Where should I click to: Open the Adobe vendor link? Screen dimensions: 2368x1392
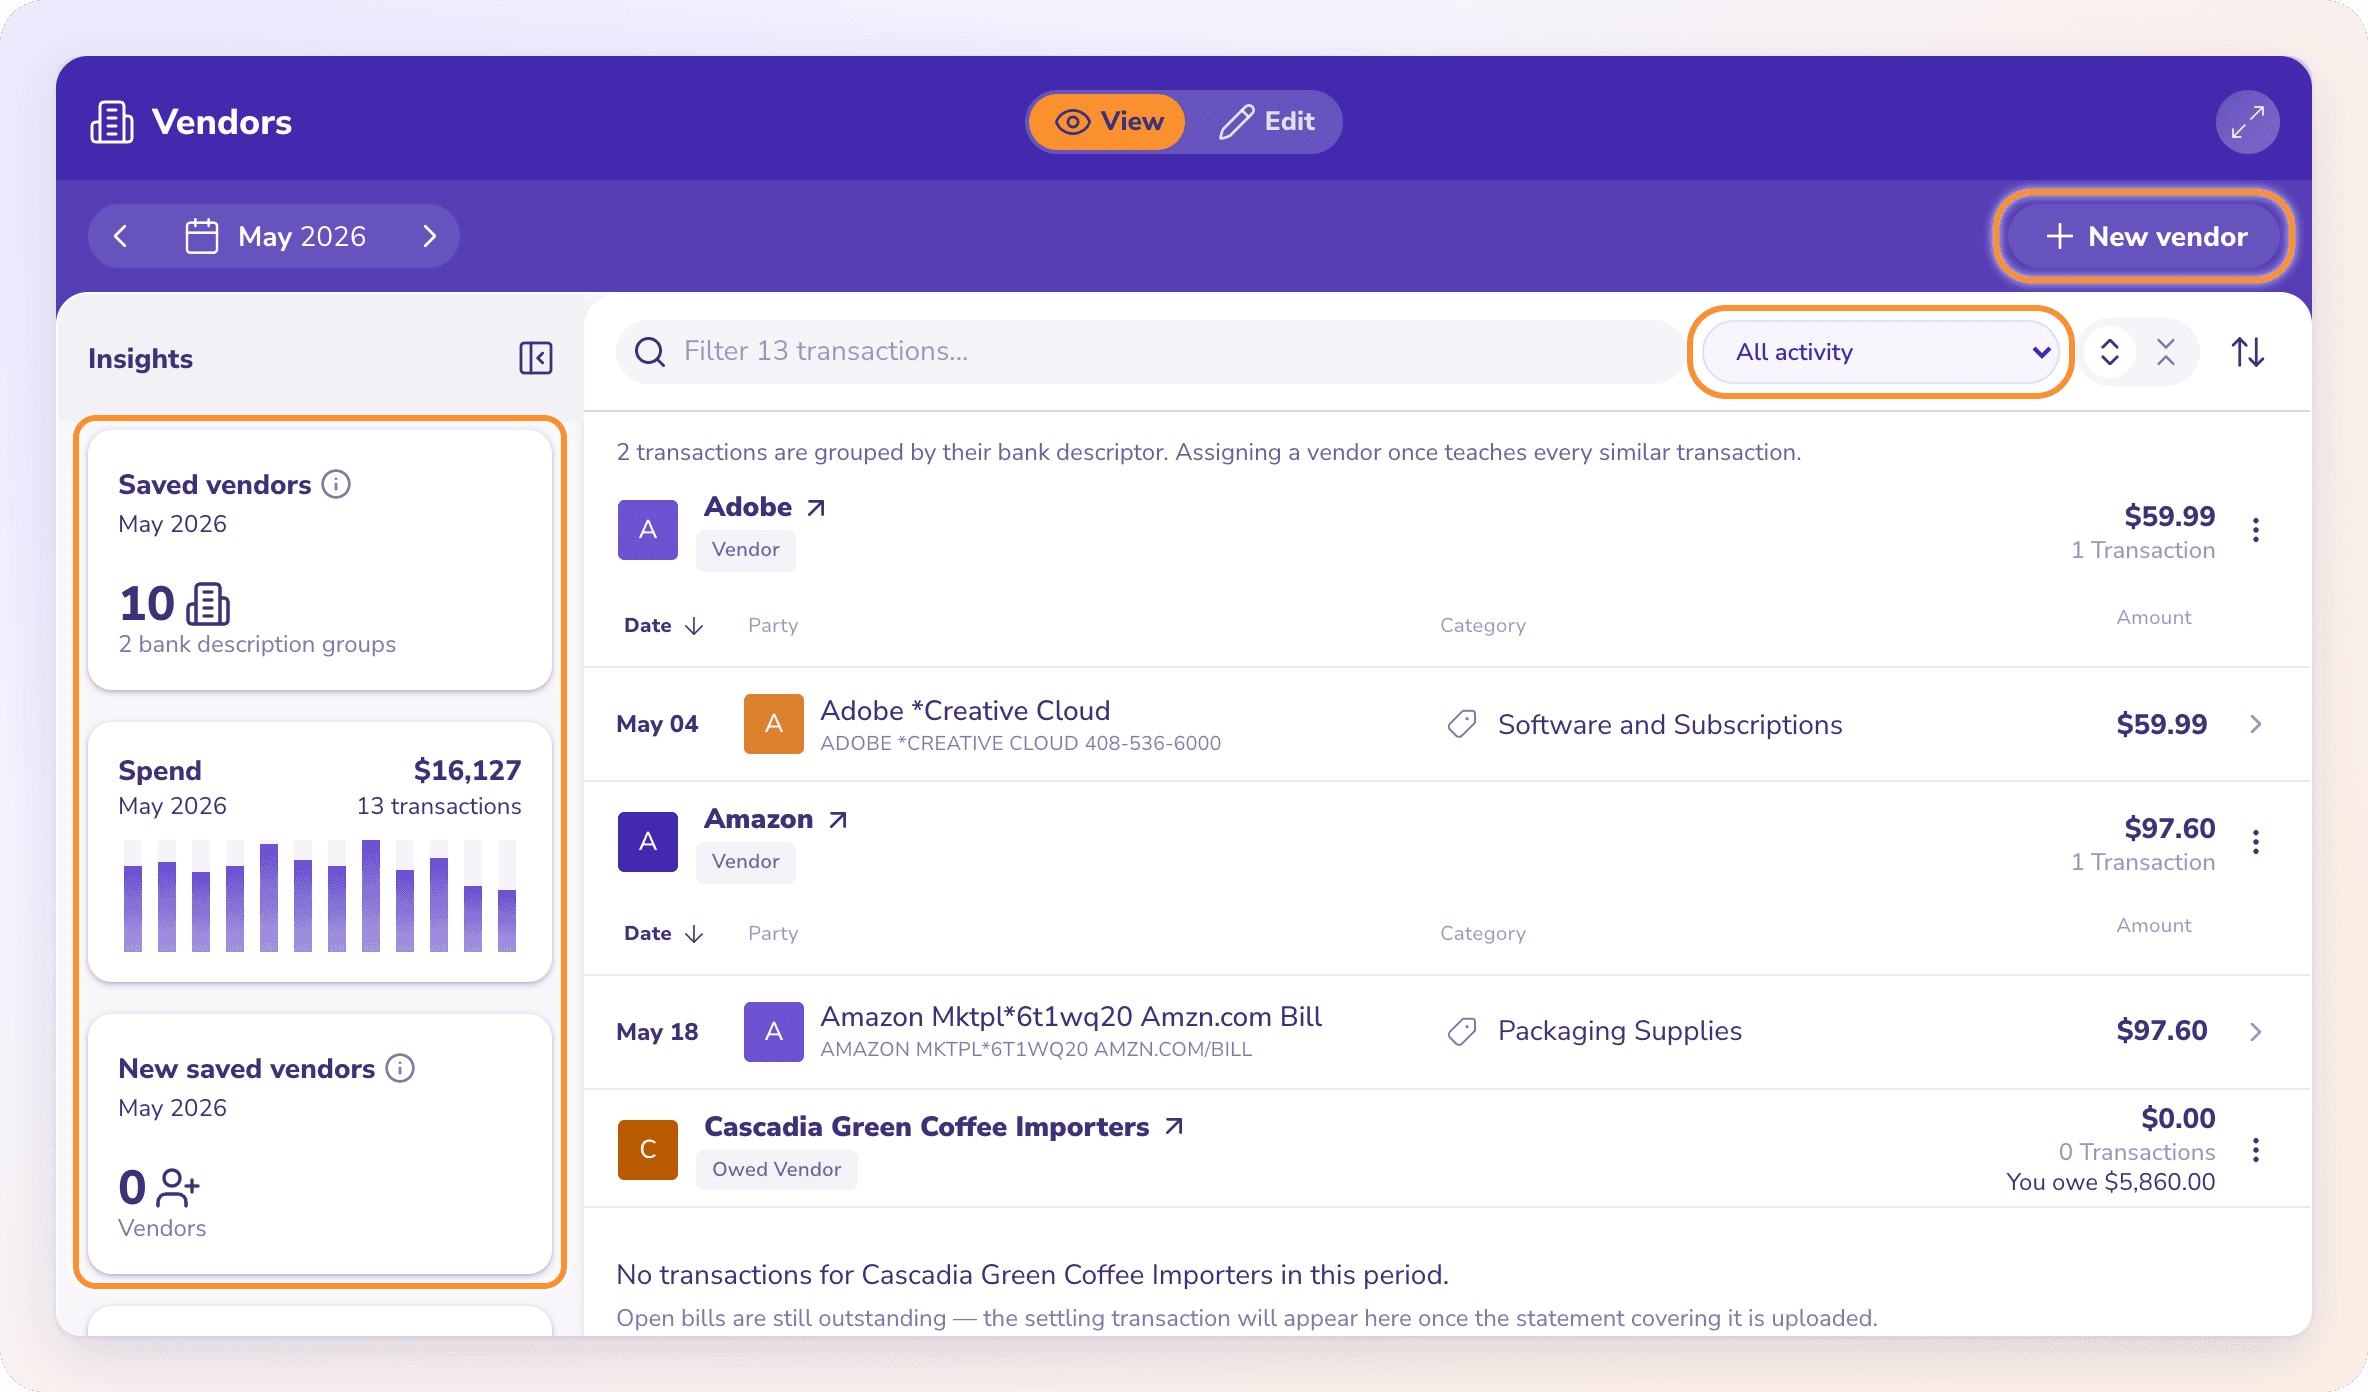click(748, 507)
